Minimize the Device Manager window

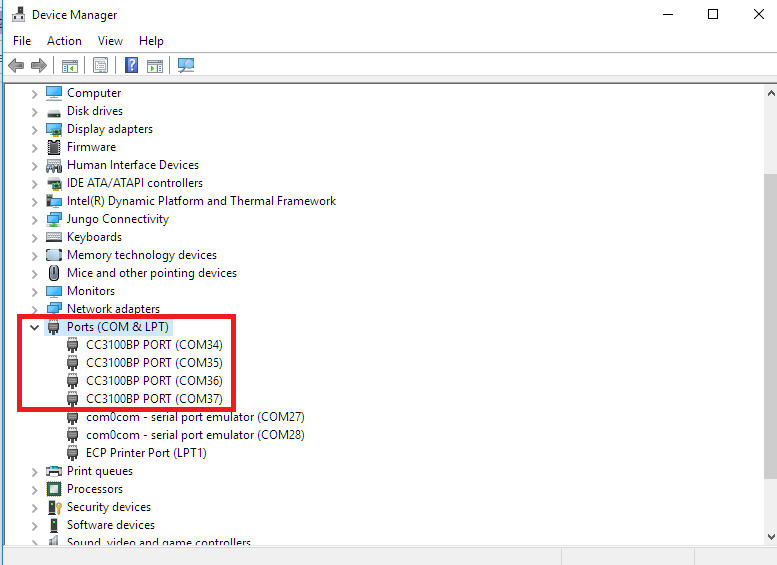pos(668,14)
